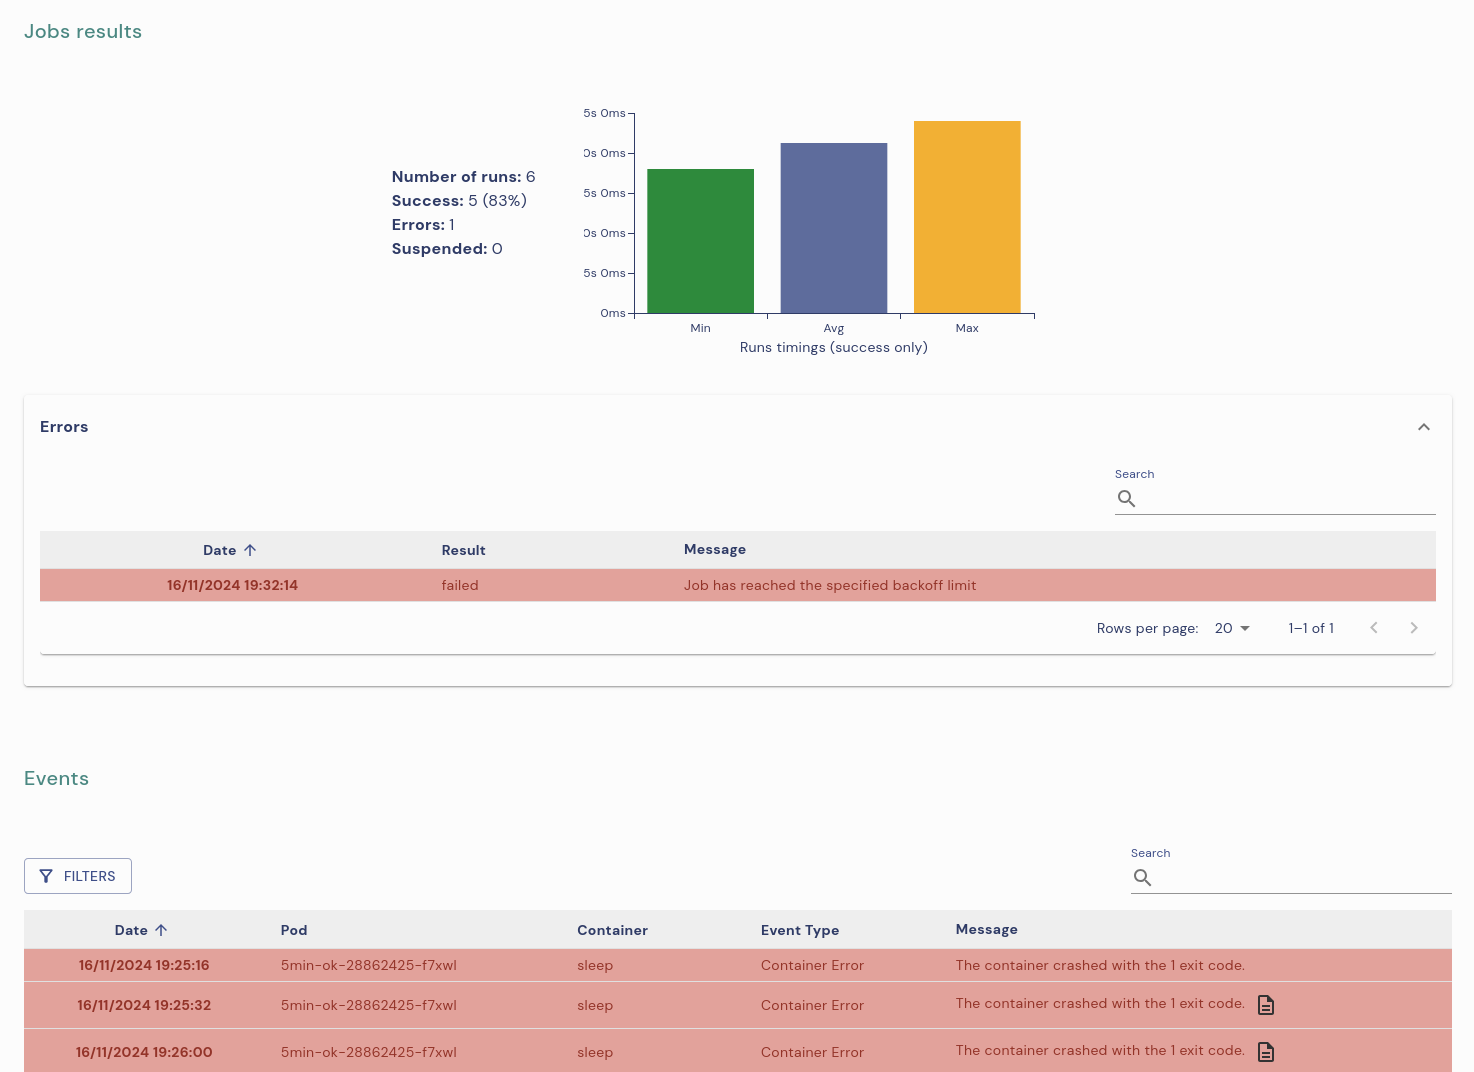Click the Events table search magnifier icon

tap(1142, 878)
